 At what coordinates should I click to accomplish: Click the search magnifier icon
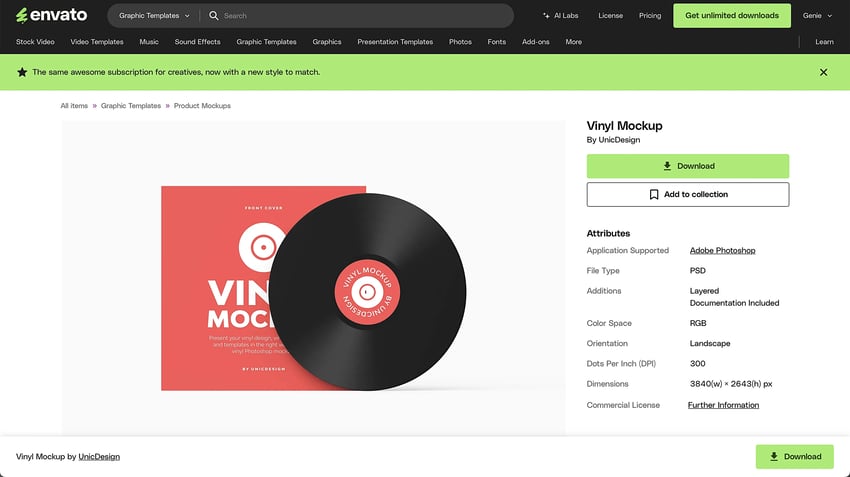[x=214, y=16]
